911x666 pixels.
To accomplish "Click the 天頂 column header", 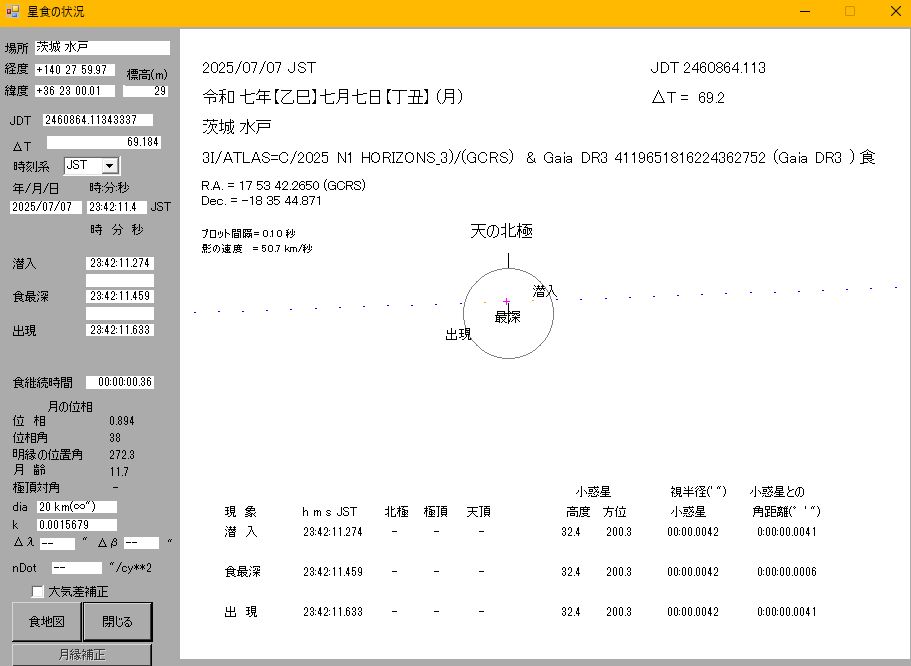I will (x=479, y=512).
